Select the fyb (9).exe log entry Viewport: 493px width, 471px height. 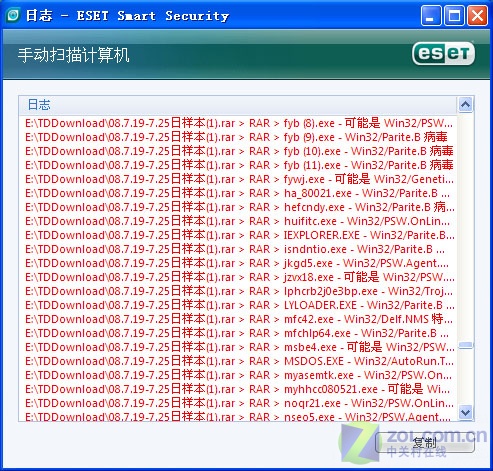[x=239, y=137]
